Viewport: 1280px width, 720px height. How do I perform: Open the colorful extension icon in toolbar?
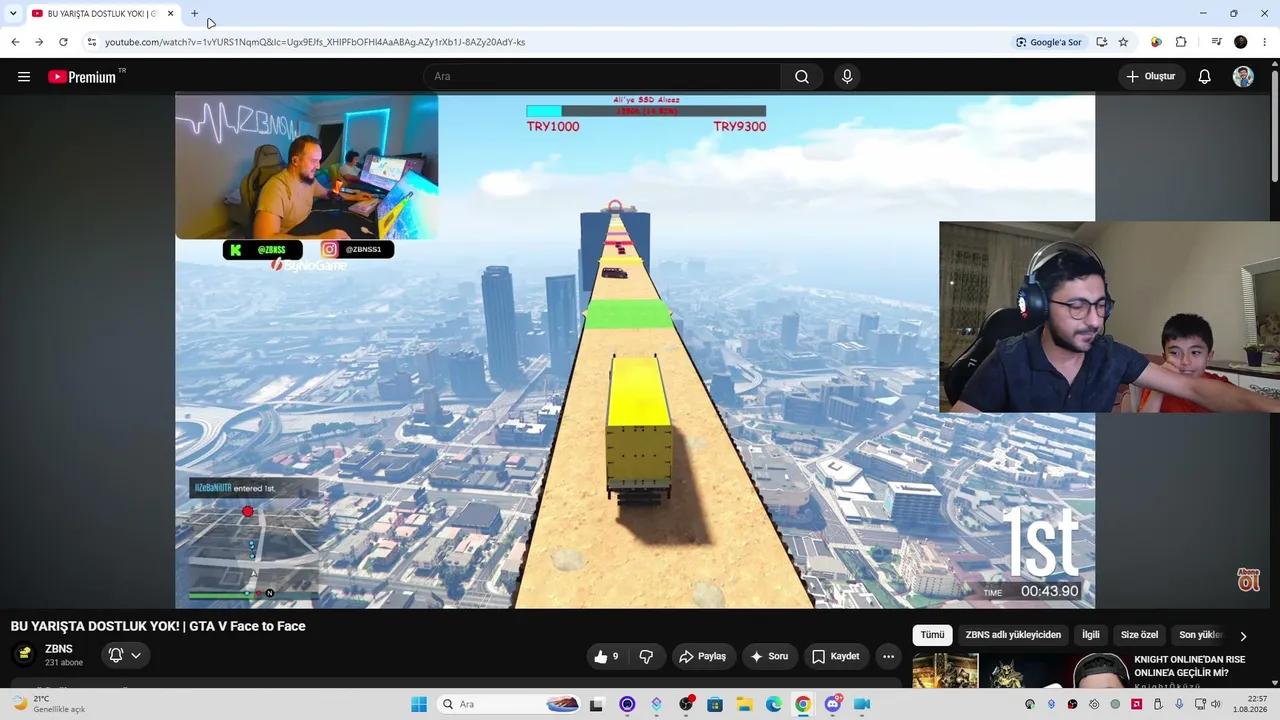coord(1156,42)
